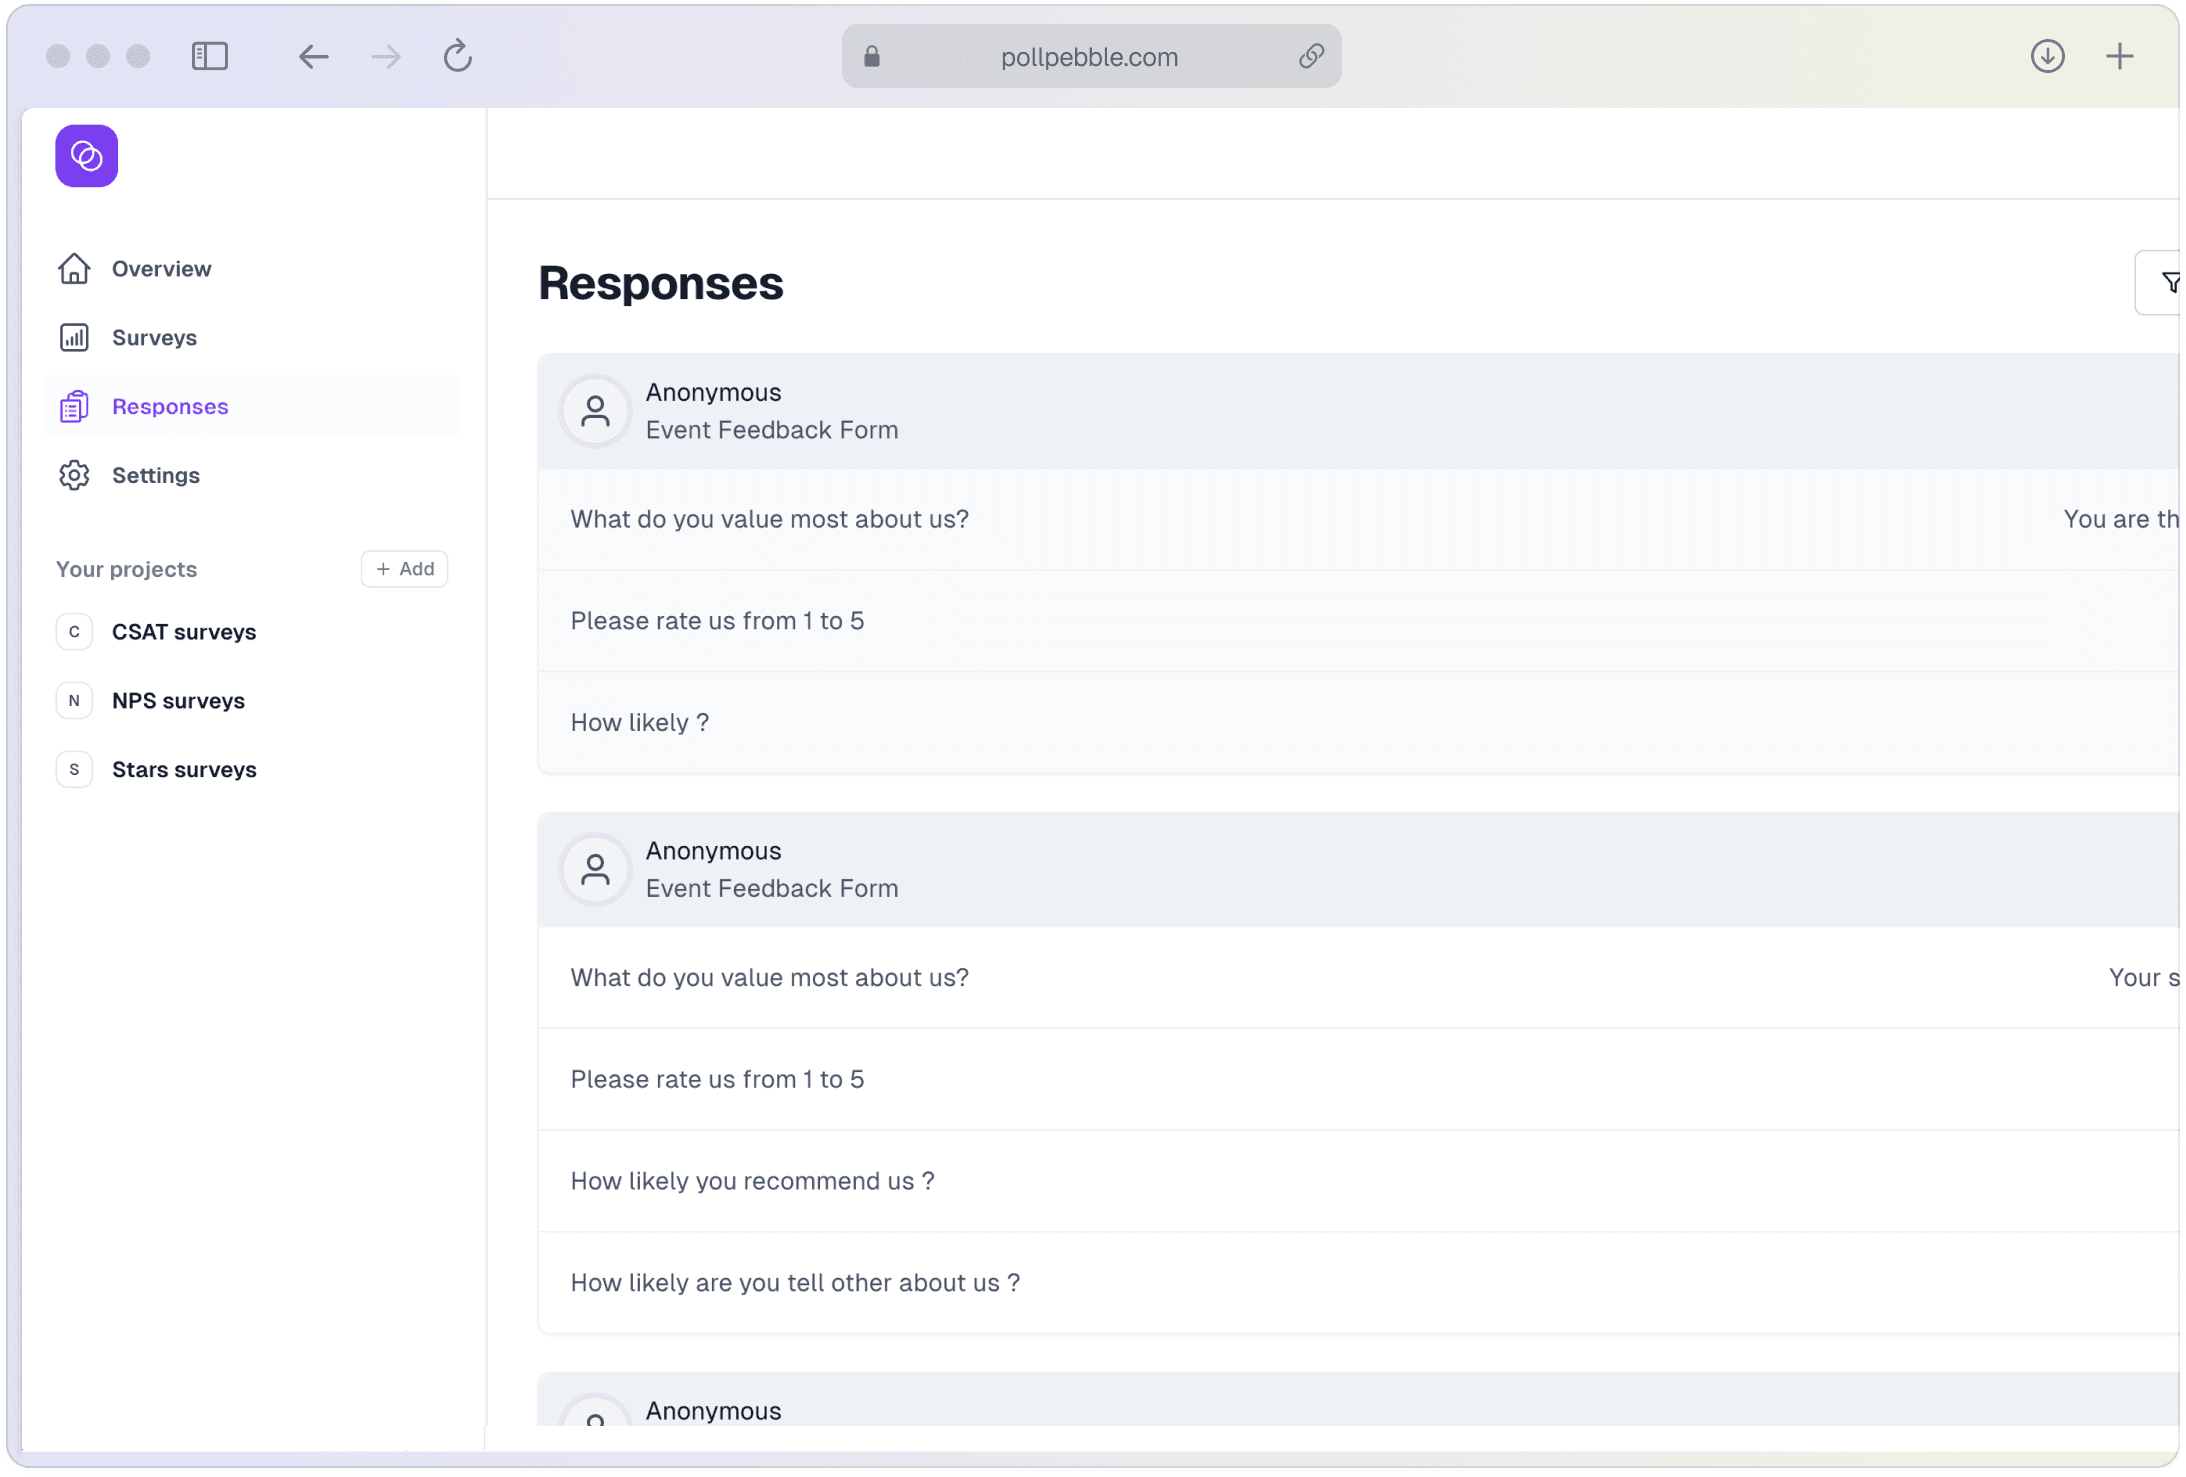Reload the page with the refresh icon
Image resolution: width=2186 pixels, height=1477 pixels.
(x=458, y=56)
